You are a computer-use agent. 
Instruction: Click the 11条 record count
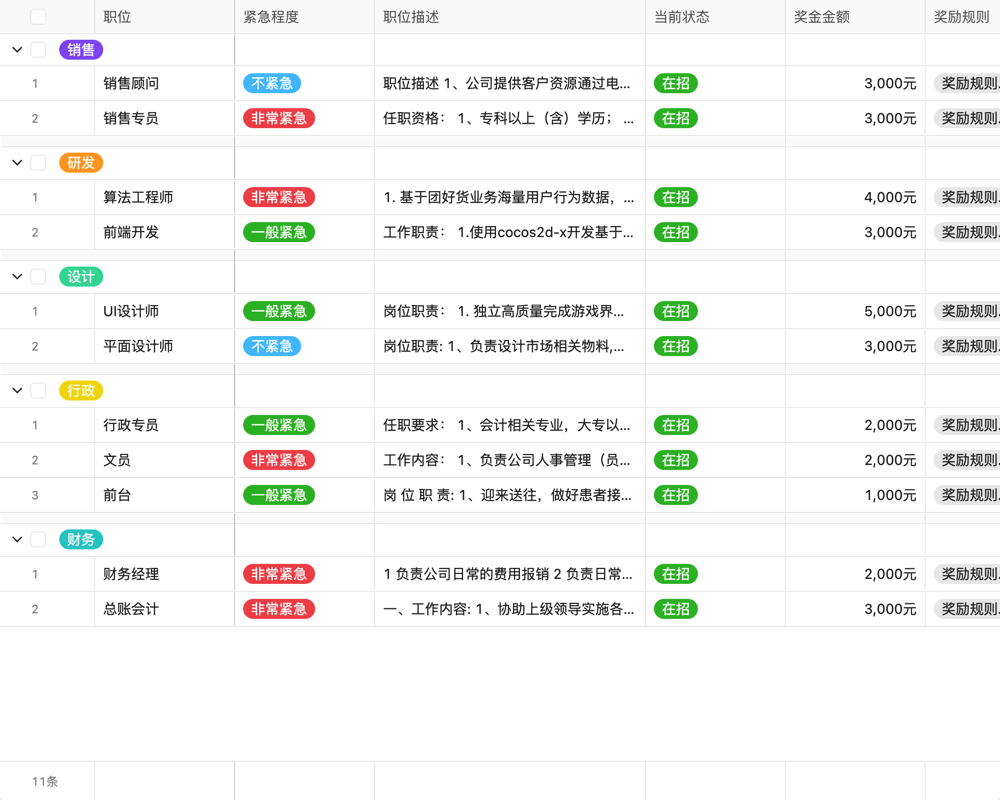pyautogui.click(x=47, y=780)
